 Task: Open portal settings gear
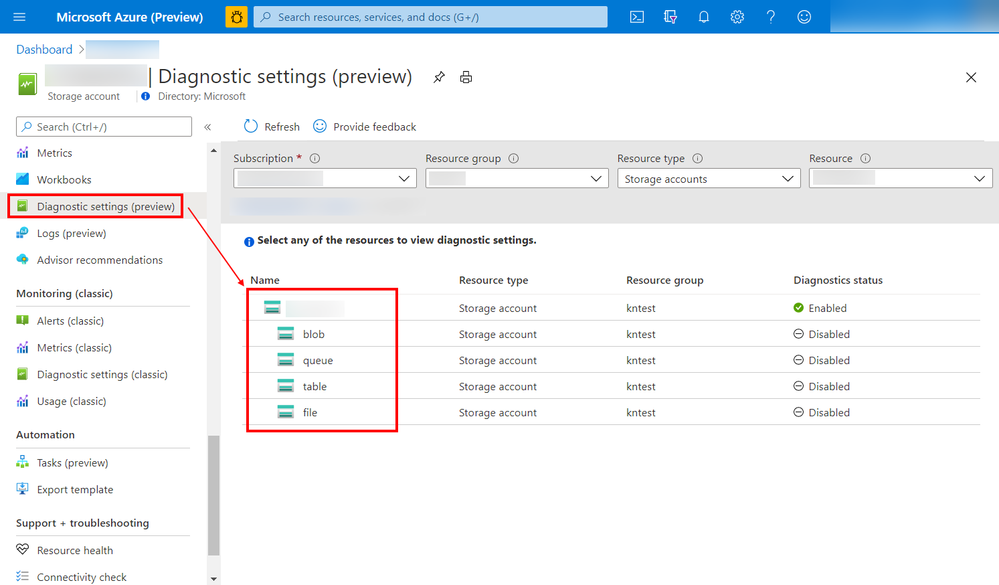point(737,17)
